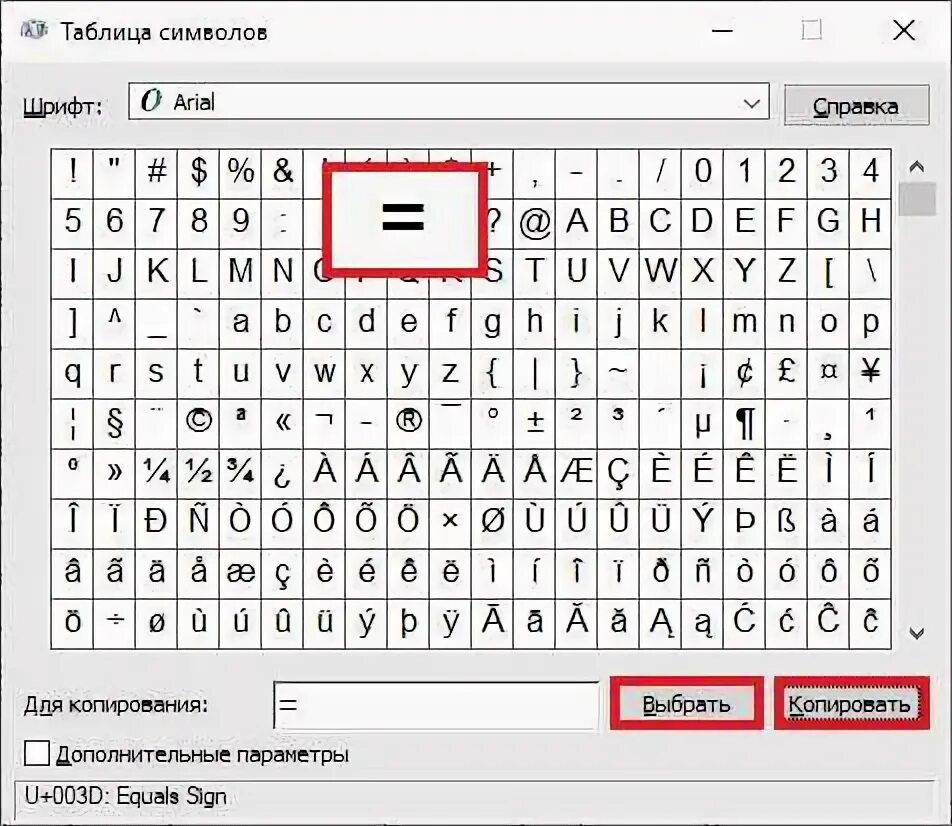Image resolution: width=952 pixels, height=826 pixels.
Task: Select the ¢ cent sign
Action: (x=744, y=374)
